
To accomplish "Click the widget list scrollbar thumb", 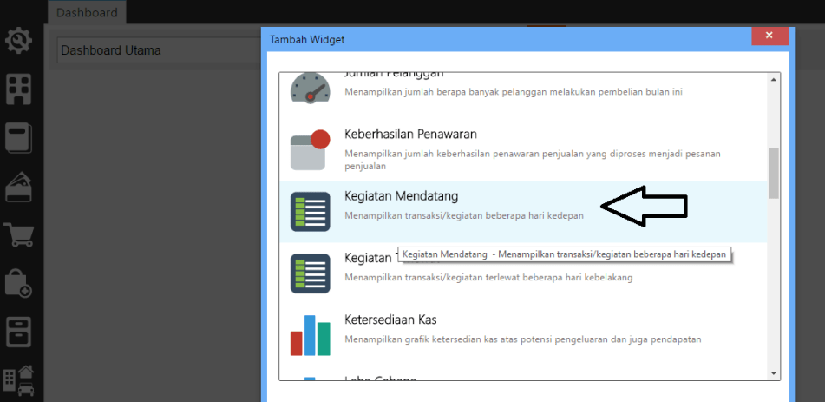I will coord(773,173).
